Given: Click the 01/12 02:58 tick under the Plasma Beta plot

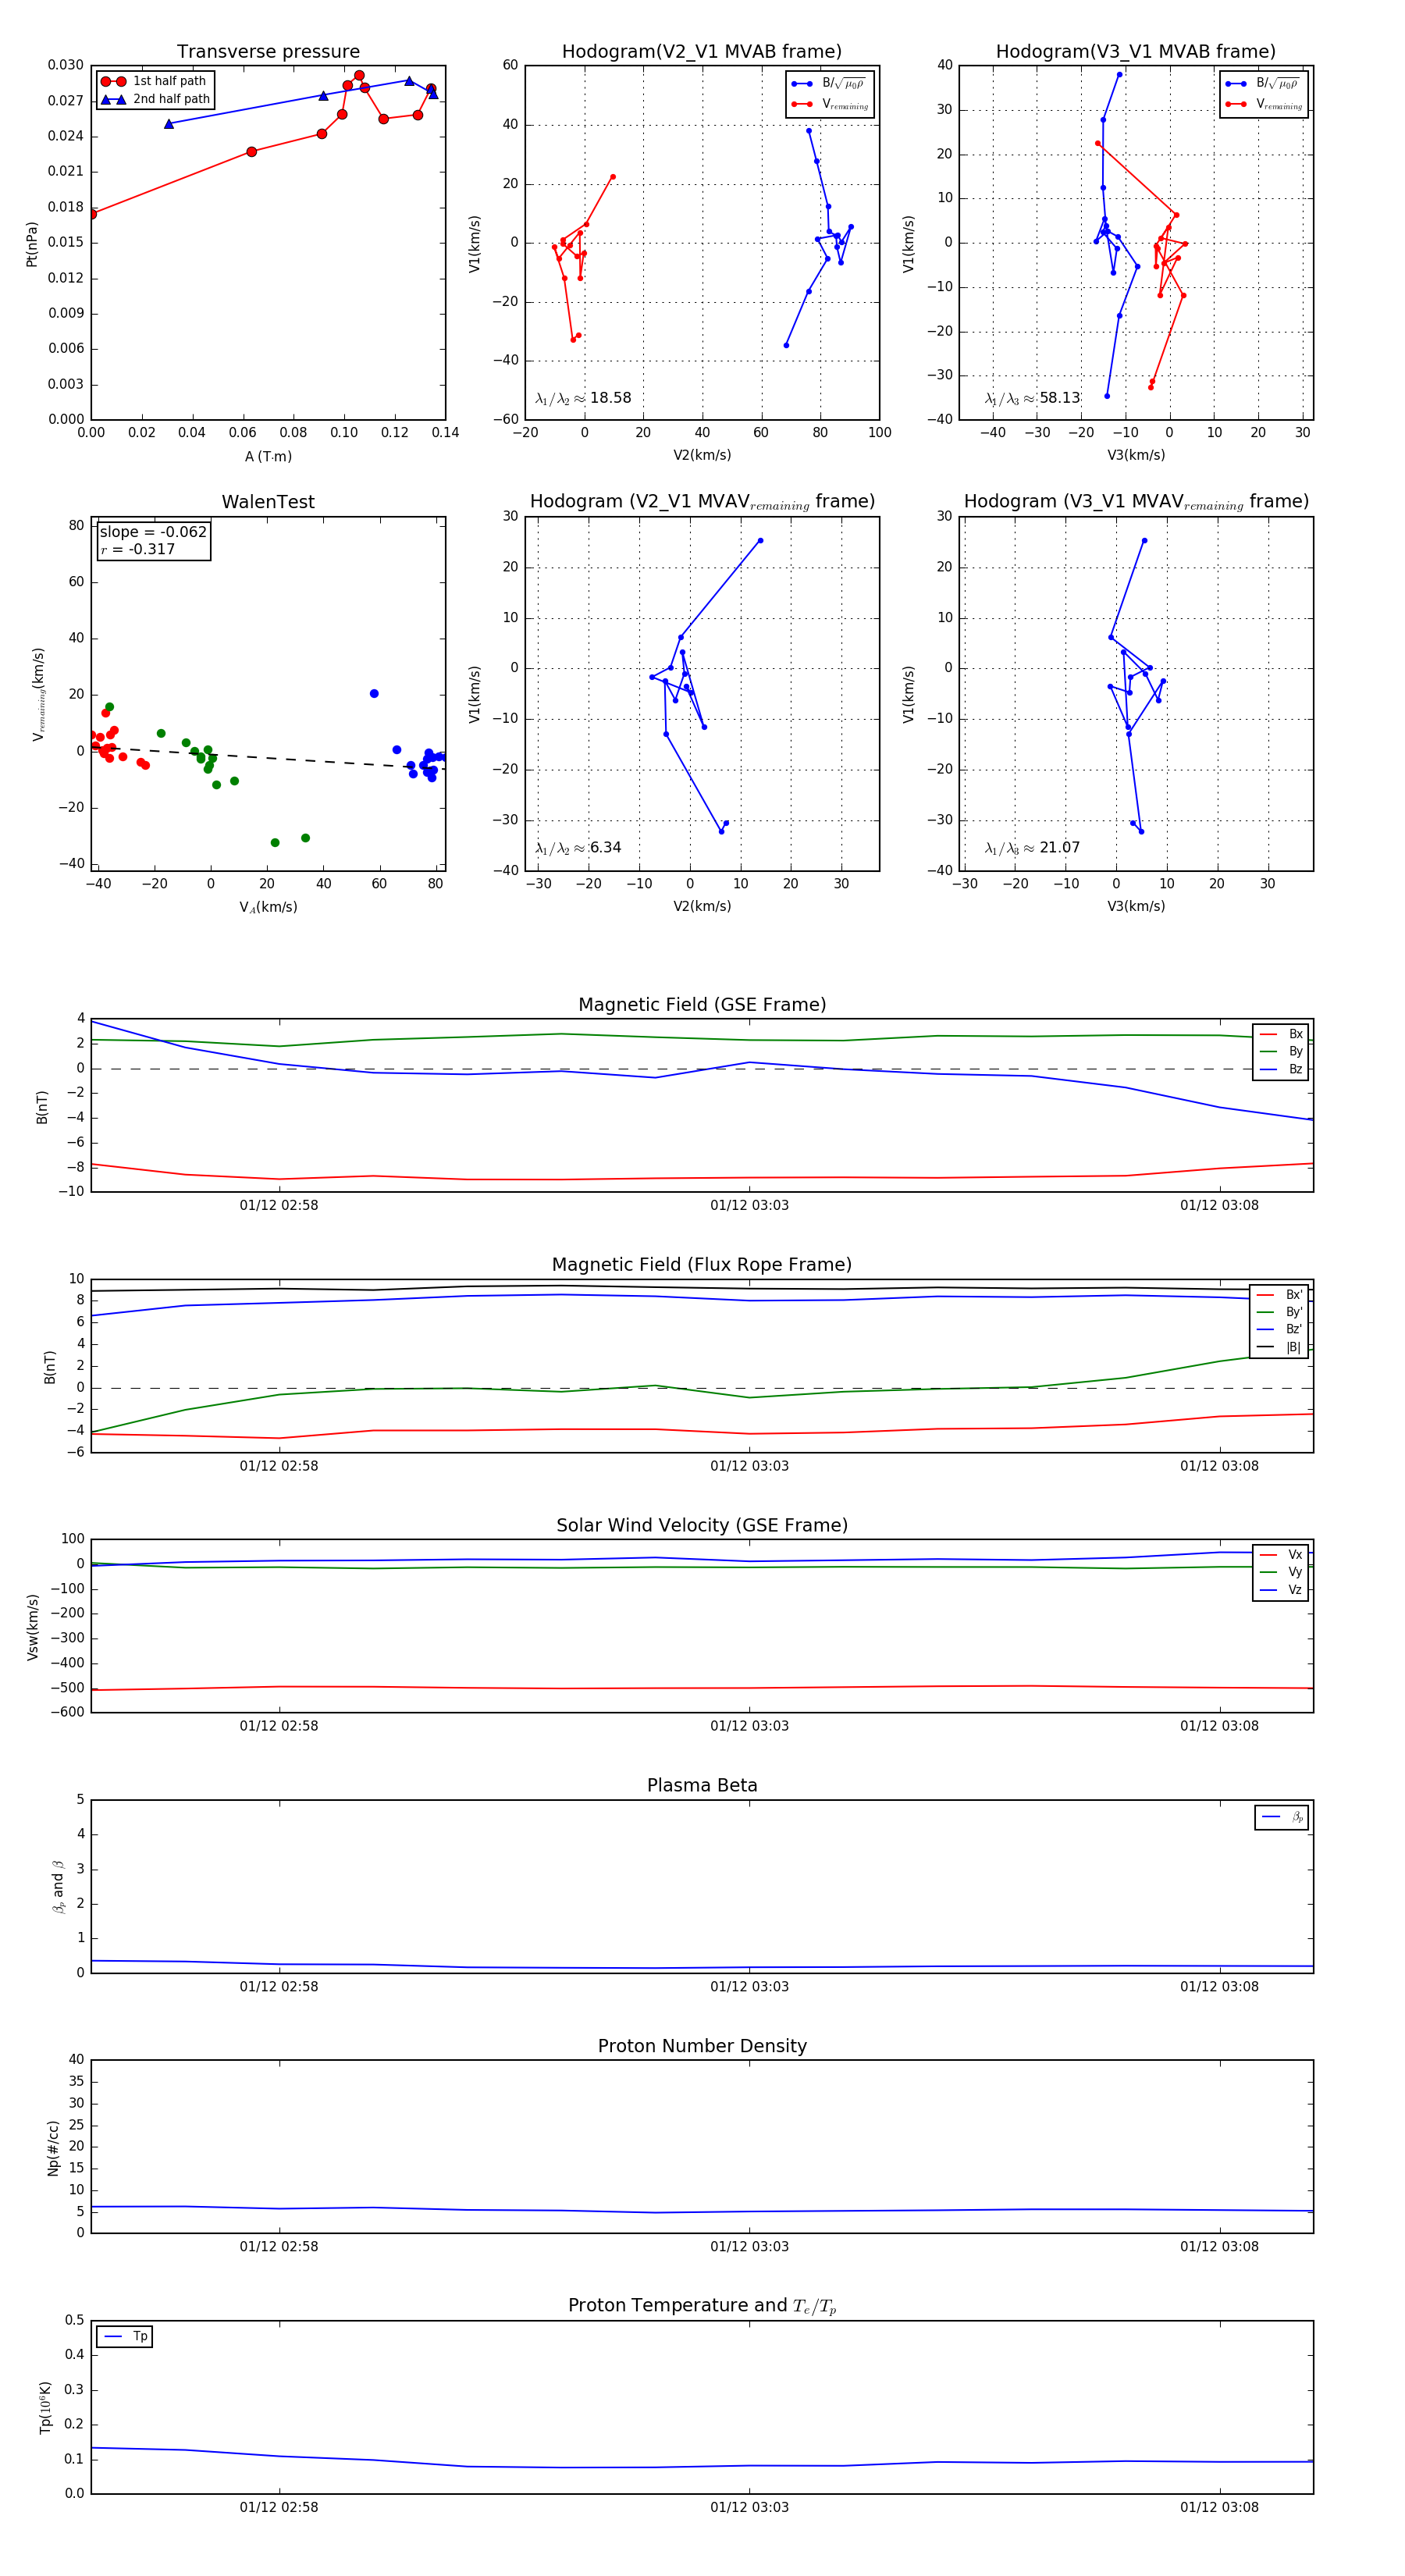Looking at the screenshot, I should click(x=279, y=1986).
